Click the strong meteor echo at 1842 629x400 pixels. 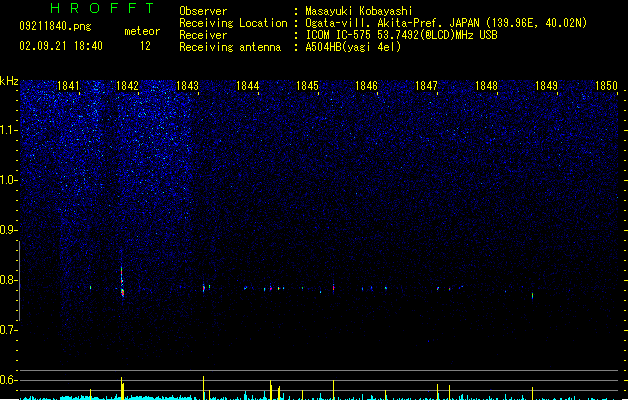click(122, 282)
